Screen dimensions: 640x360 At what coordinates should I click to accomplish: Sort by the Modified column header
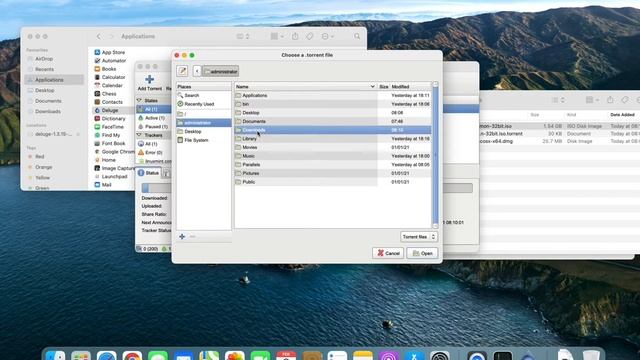click(x=410, y=87)
